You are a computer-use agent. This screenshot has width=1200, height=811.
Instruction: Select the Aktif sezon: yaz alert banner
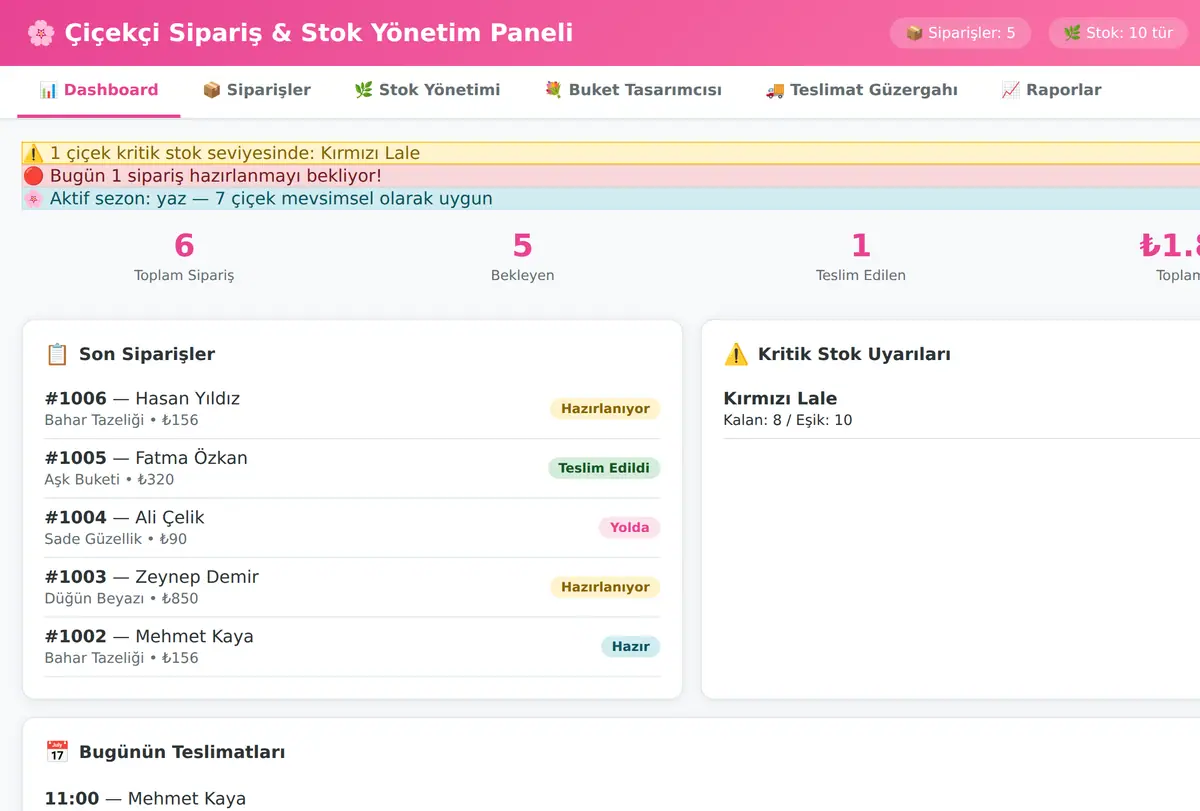pos(611,198)
